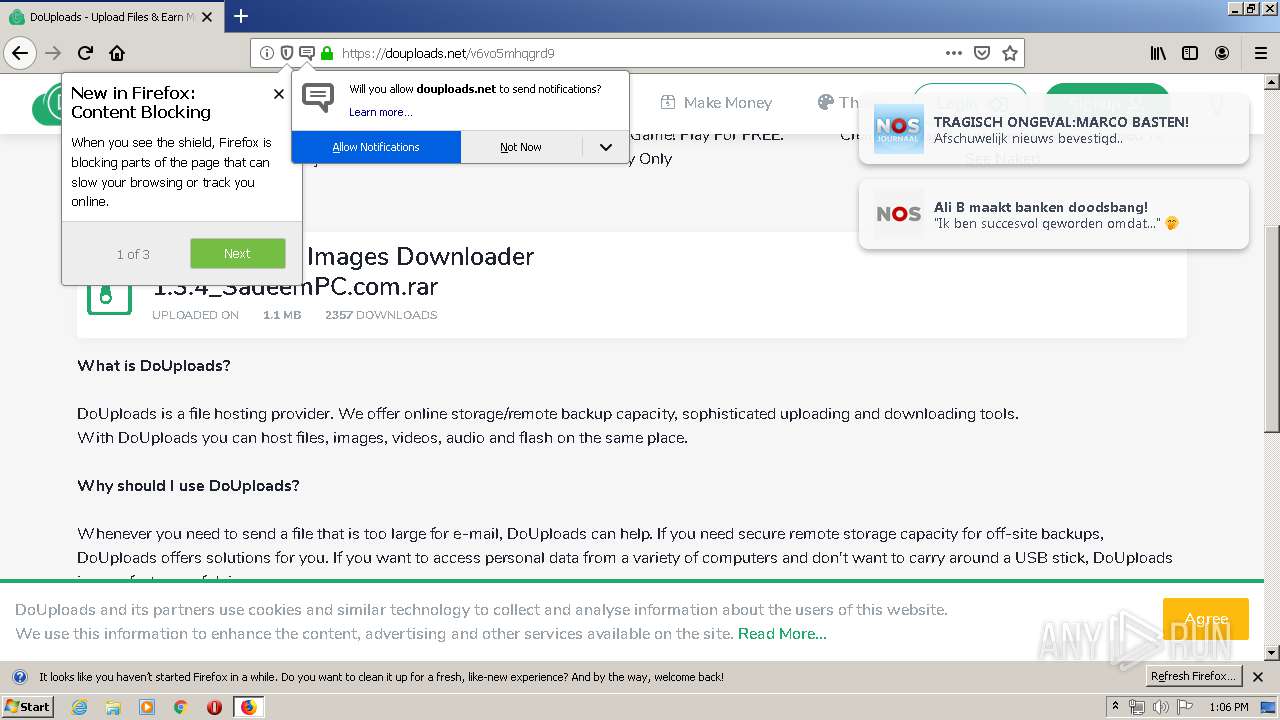Open Opera from the taskbar

click(x=214, y=707)
